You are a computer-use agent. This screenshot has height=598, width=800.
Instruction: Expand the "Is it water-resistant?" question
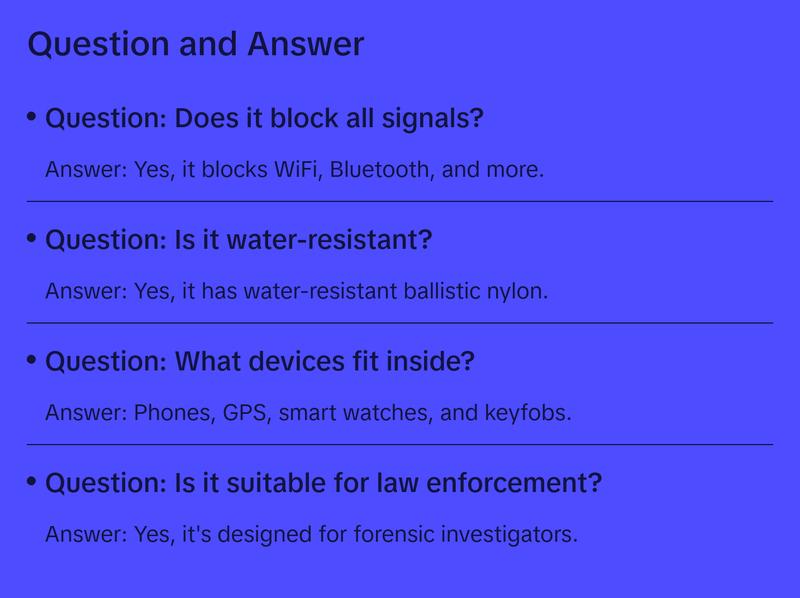[238, 241]
